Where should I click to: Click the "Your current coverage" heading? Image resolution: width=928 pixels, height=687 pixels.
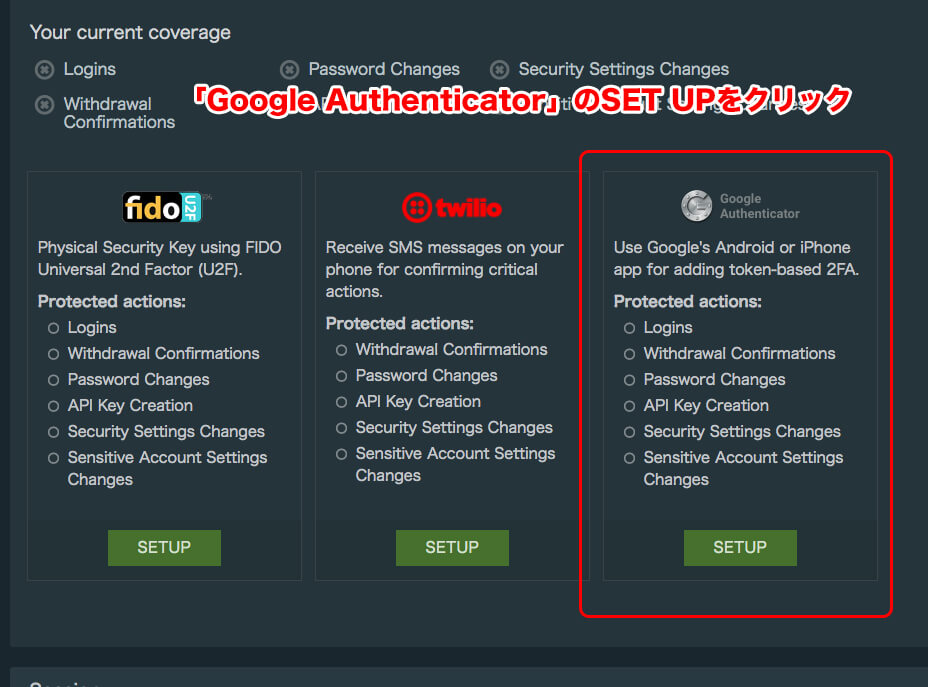click(130, 33)
